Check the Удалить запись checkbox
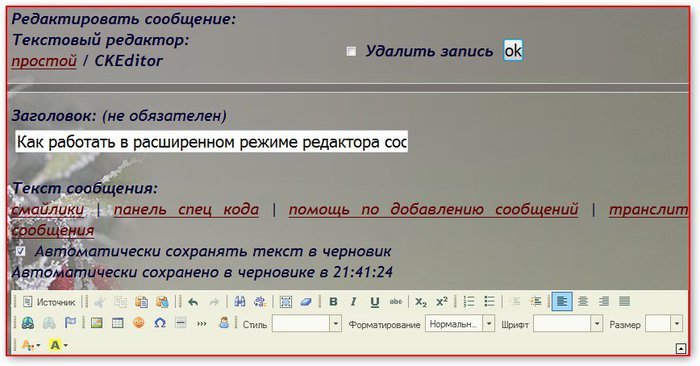The image size is (700, 366). (x=351, y=51)
